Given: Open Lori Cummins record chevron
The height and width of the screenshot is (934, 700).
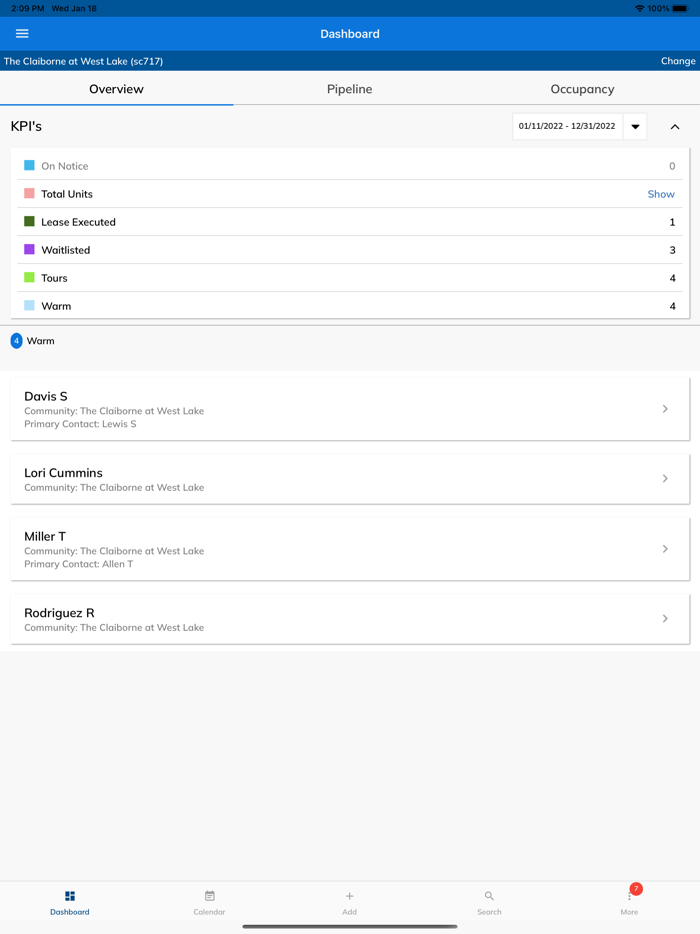Looking at the screenshot, I should coord(665,478).
